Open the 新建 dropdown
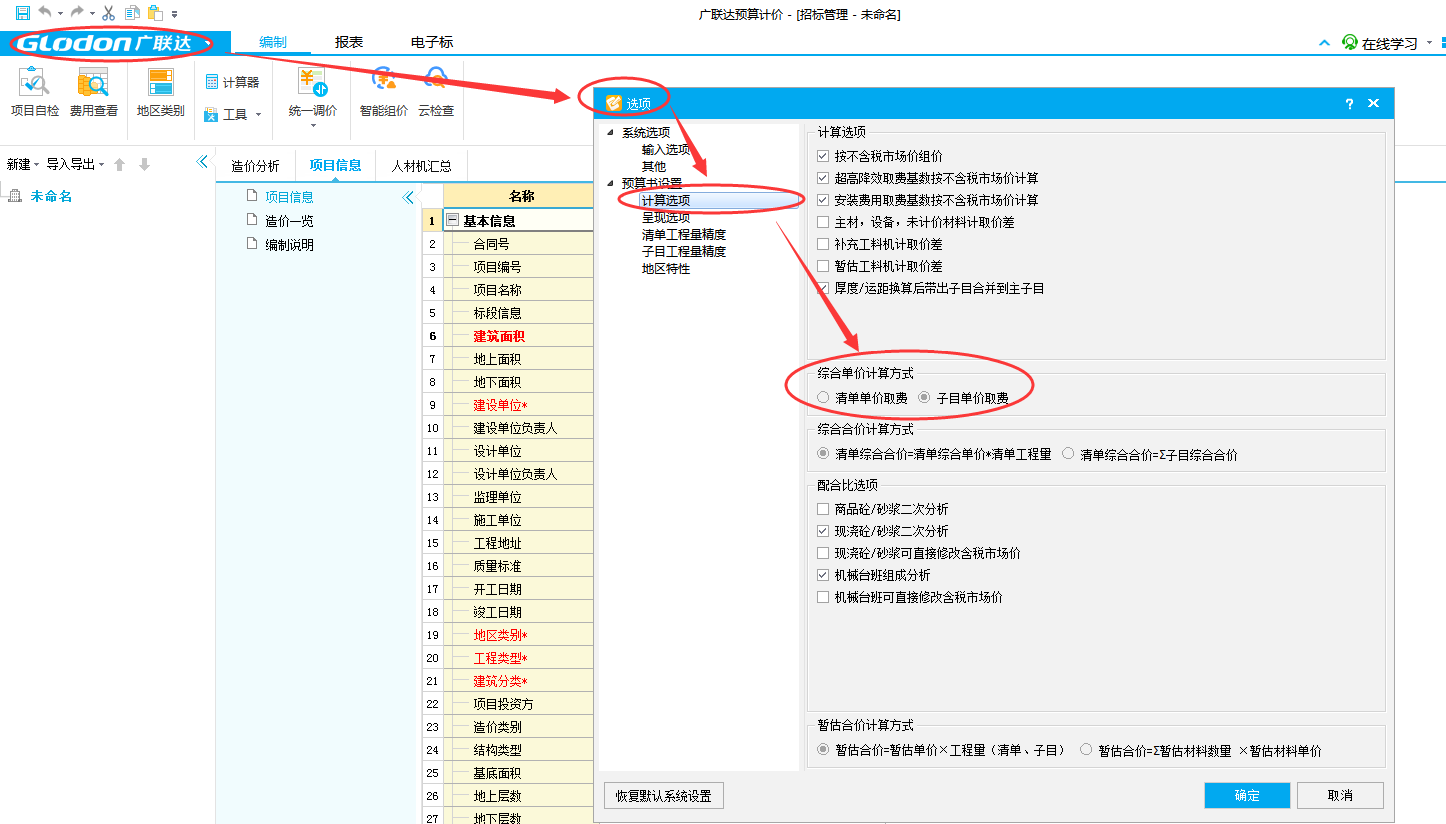 [23, 164]
